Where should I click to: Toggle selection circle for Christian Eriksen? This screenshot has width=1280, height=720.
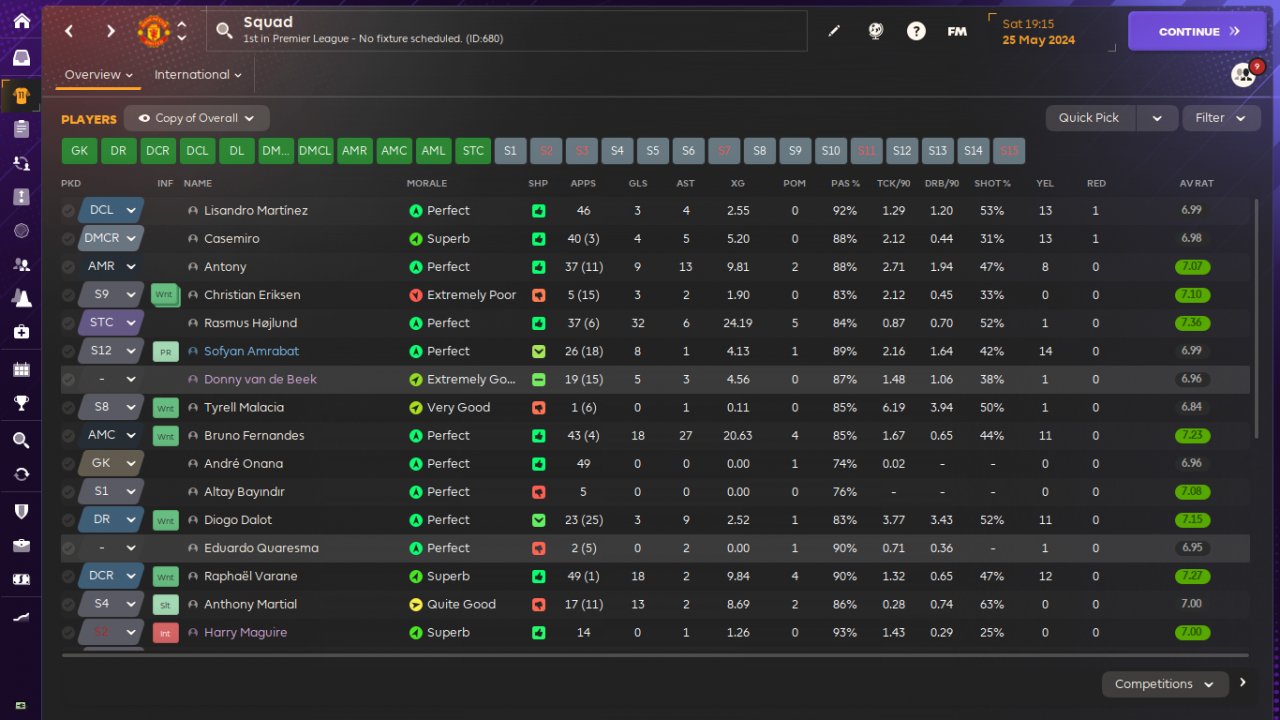pos(68,295)
